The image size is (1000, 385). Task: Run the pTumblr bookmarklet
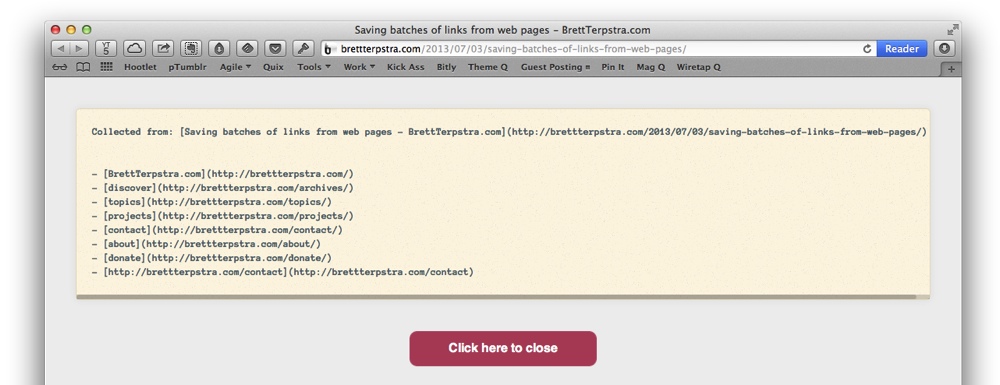188,67
